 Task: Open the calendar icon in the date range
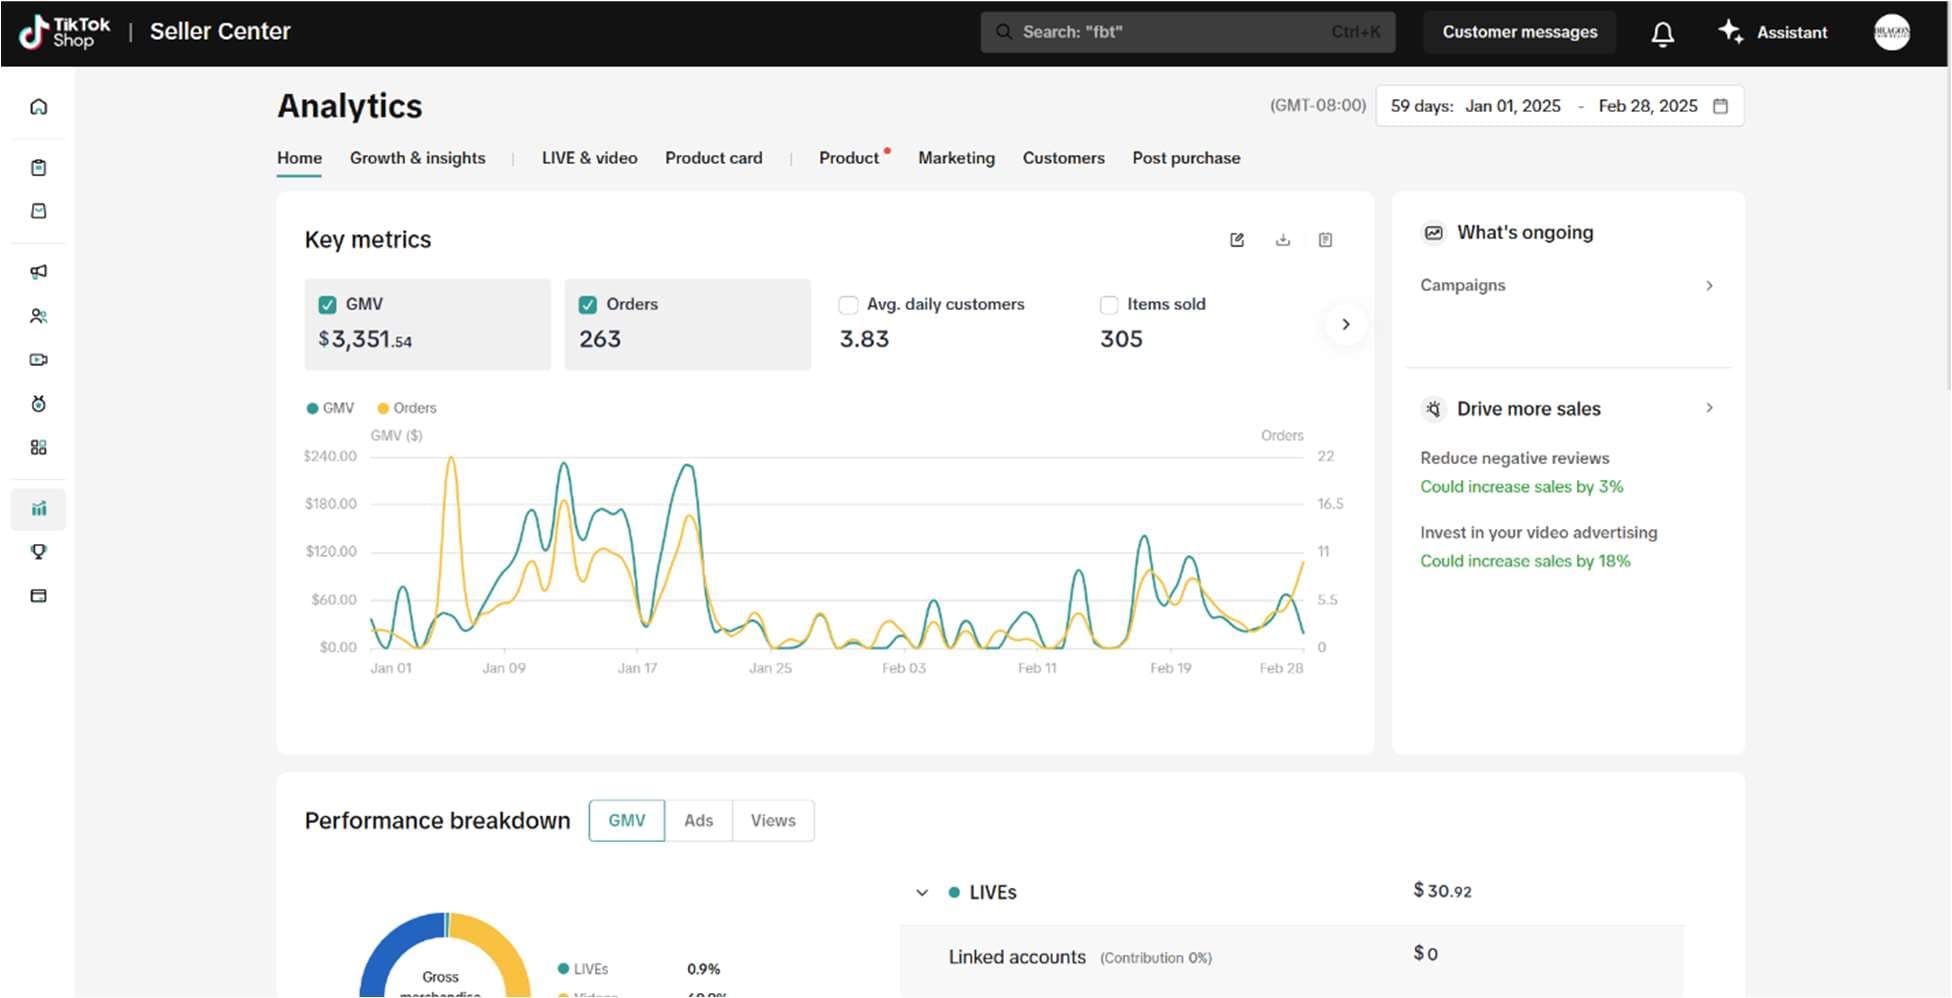(1720, 106)
